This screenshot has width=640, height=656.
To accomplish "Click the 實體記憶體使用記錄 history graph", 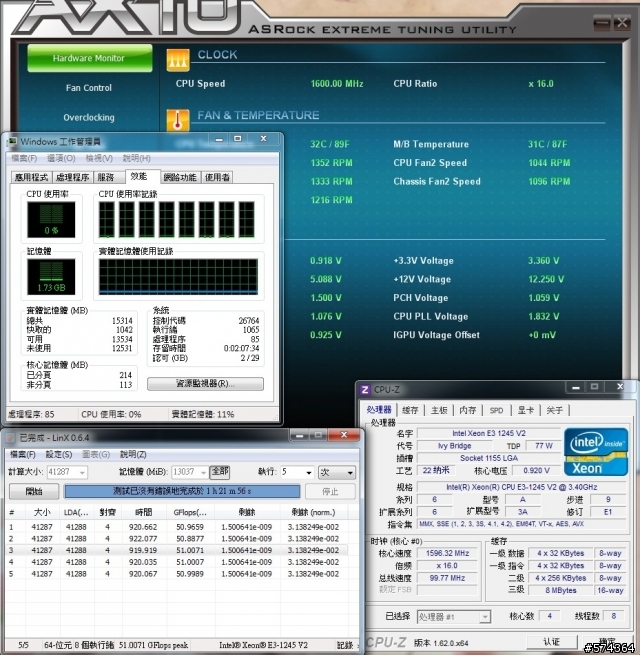I will tap(178, 277).
